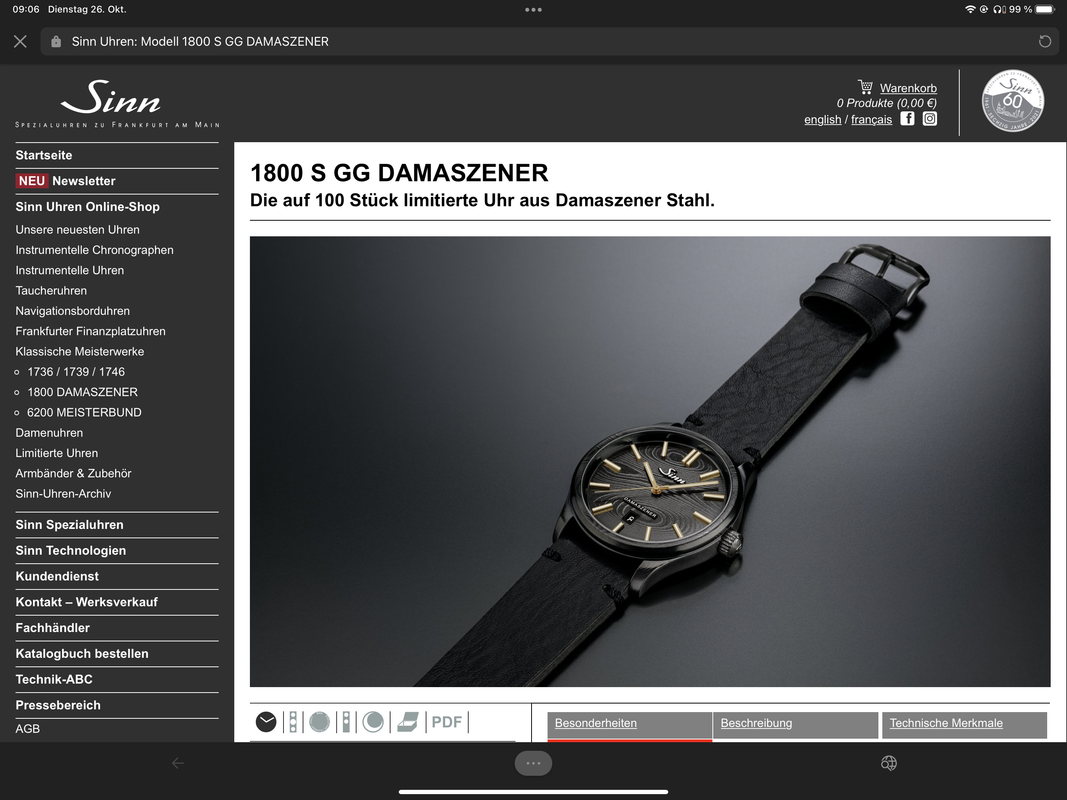Open Armbänder & Zubehör category
Viewport: 1067px width, 800px height.
(73, 473)
